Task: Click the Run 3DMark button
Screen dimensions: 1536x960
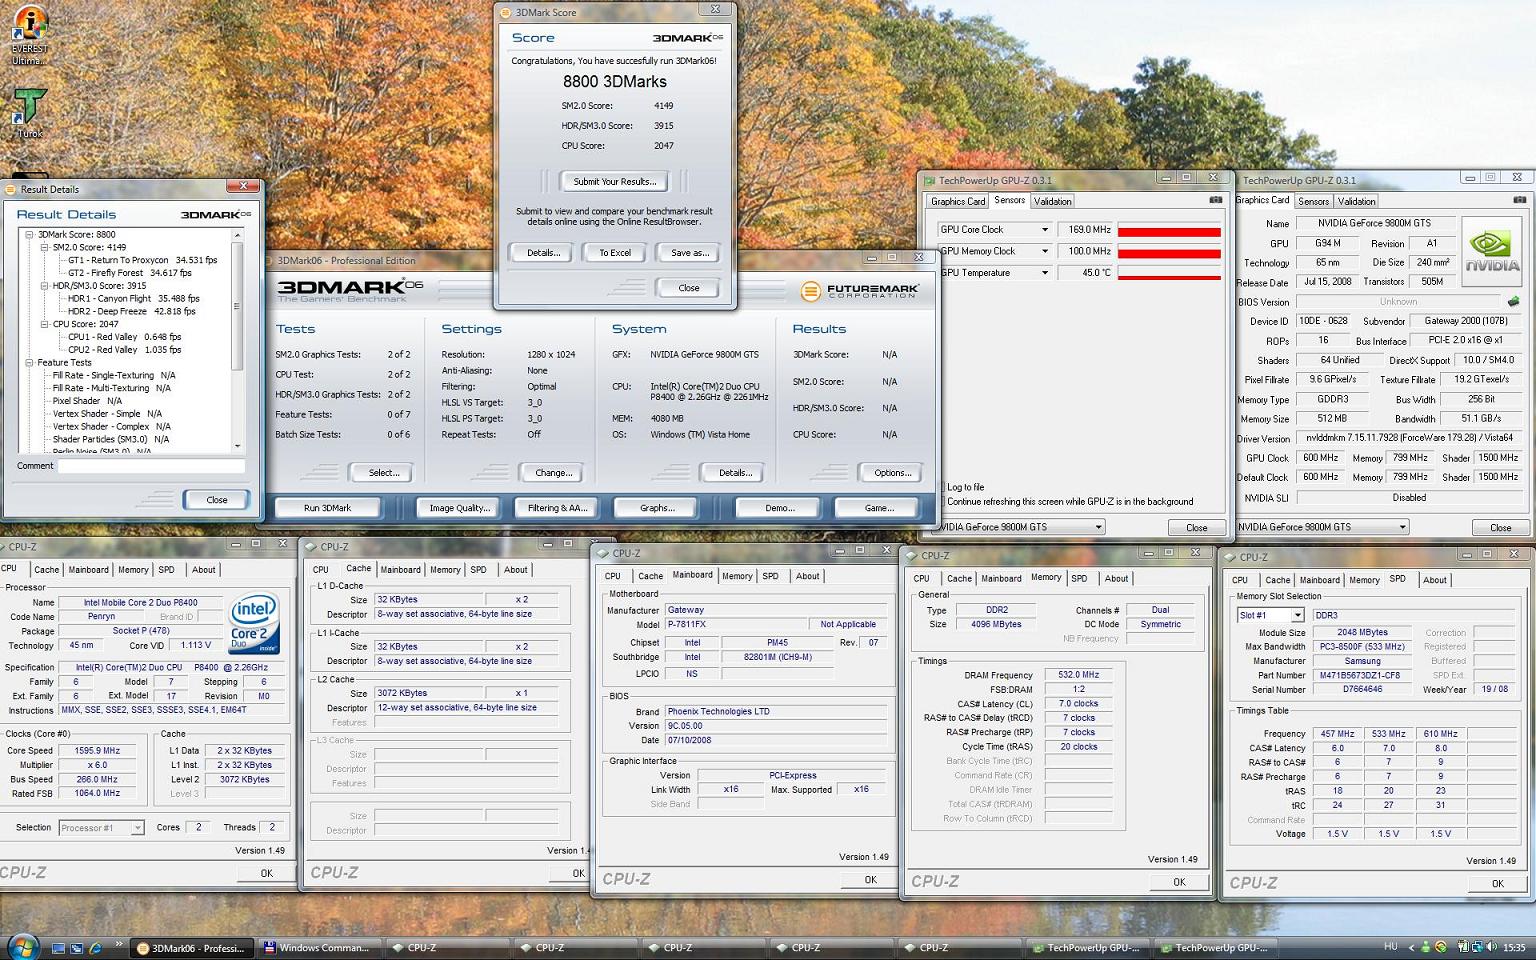Action: pyautogui.click(x=328, y=508)
